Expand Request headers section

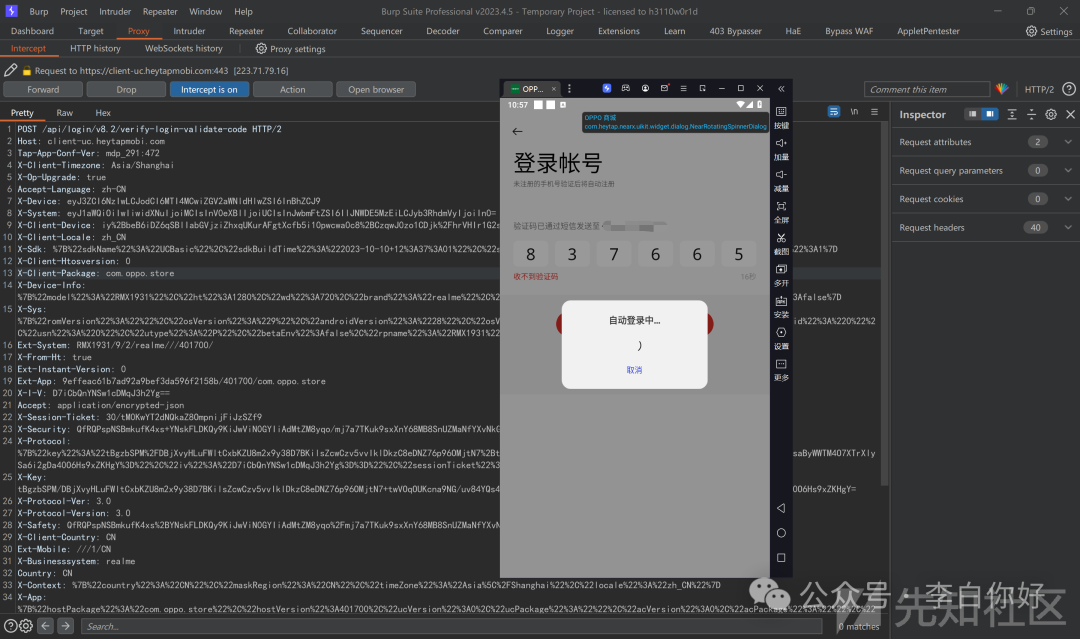[x=1068, y=227]
